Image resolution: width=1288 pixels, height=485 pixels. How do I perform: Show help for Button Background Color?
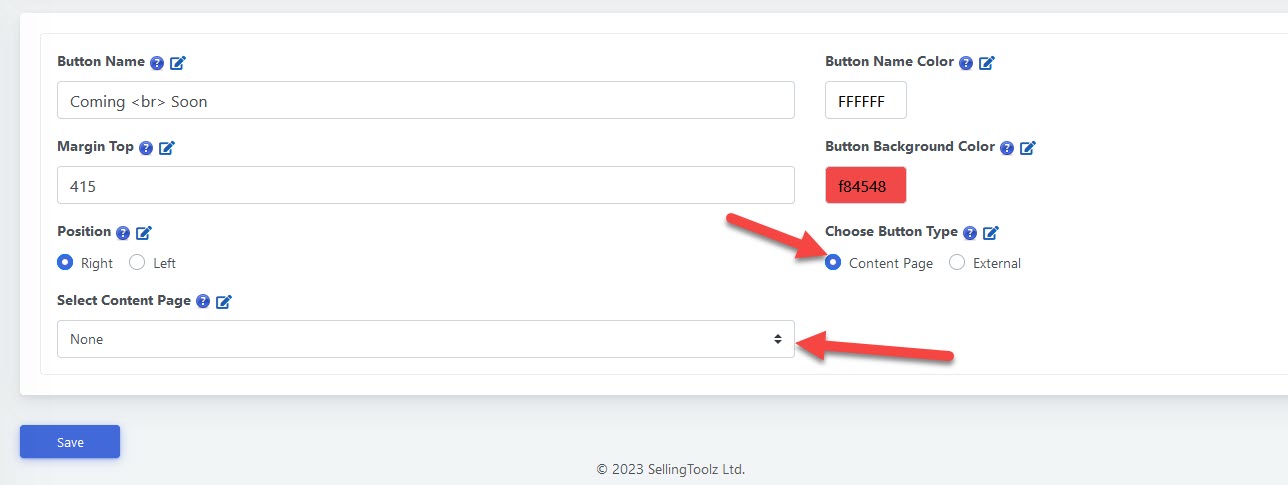pyautogui.click(x=1007, y=148)
